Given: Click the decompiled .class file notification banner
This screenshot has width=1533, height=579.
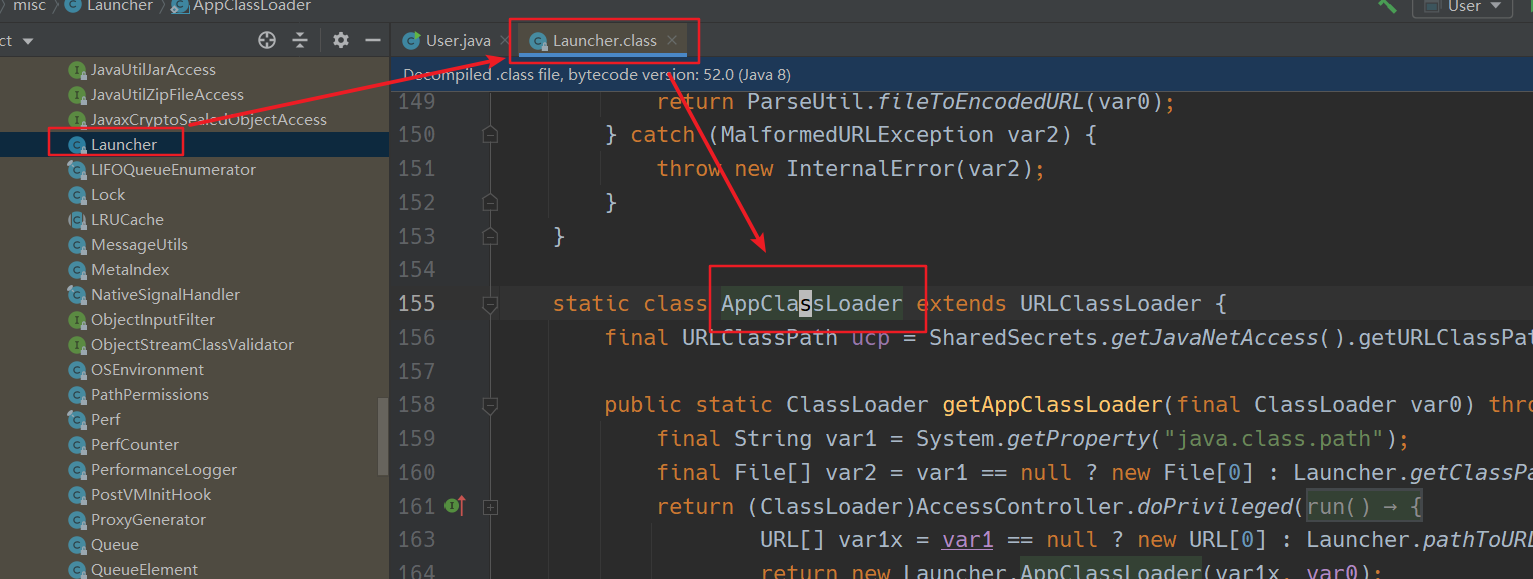Looking at the screenshot, I should 960,74.
